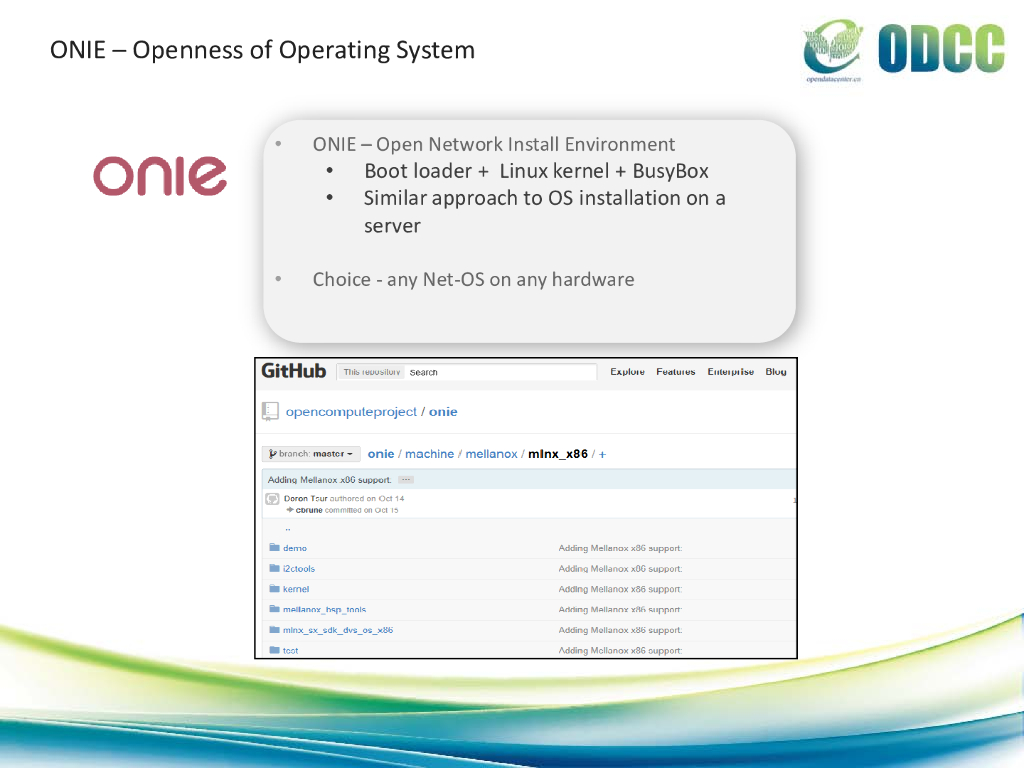Click the kernel folder icon
1024x768 pixels.
[274, 589]
